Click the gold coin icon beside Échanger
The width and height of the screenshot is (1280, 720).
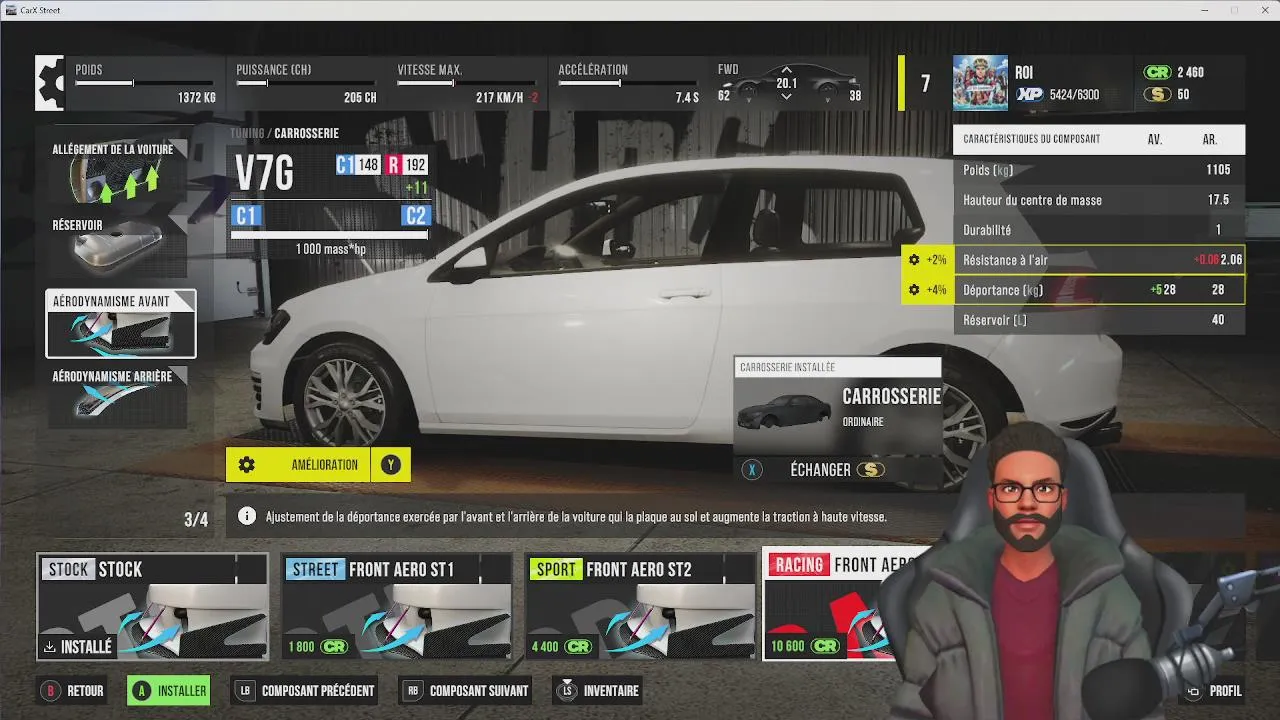click(870, 470)
